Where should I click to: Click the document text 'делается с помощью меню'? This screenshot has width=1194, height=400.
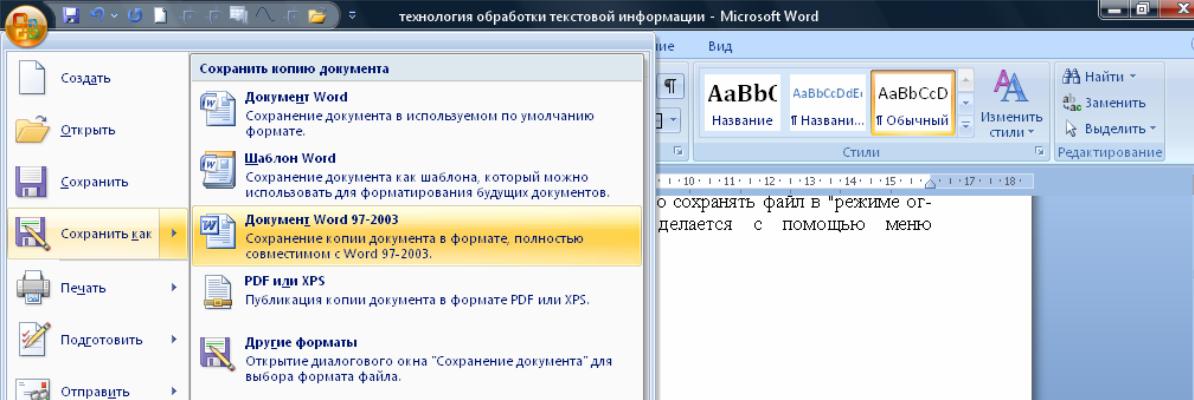[794, 225]
